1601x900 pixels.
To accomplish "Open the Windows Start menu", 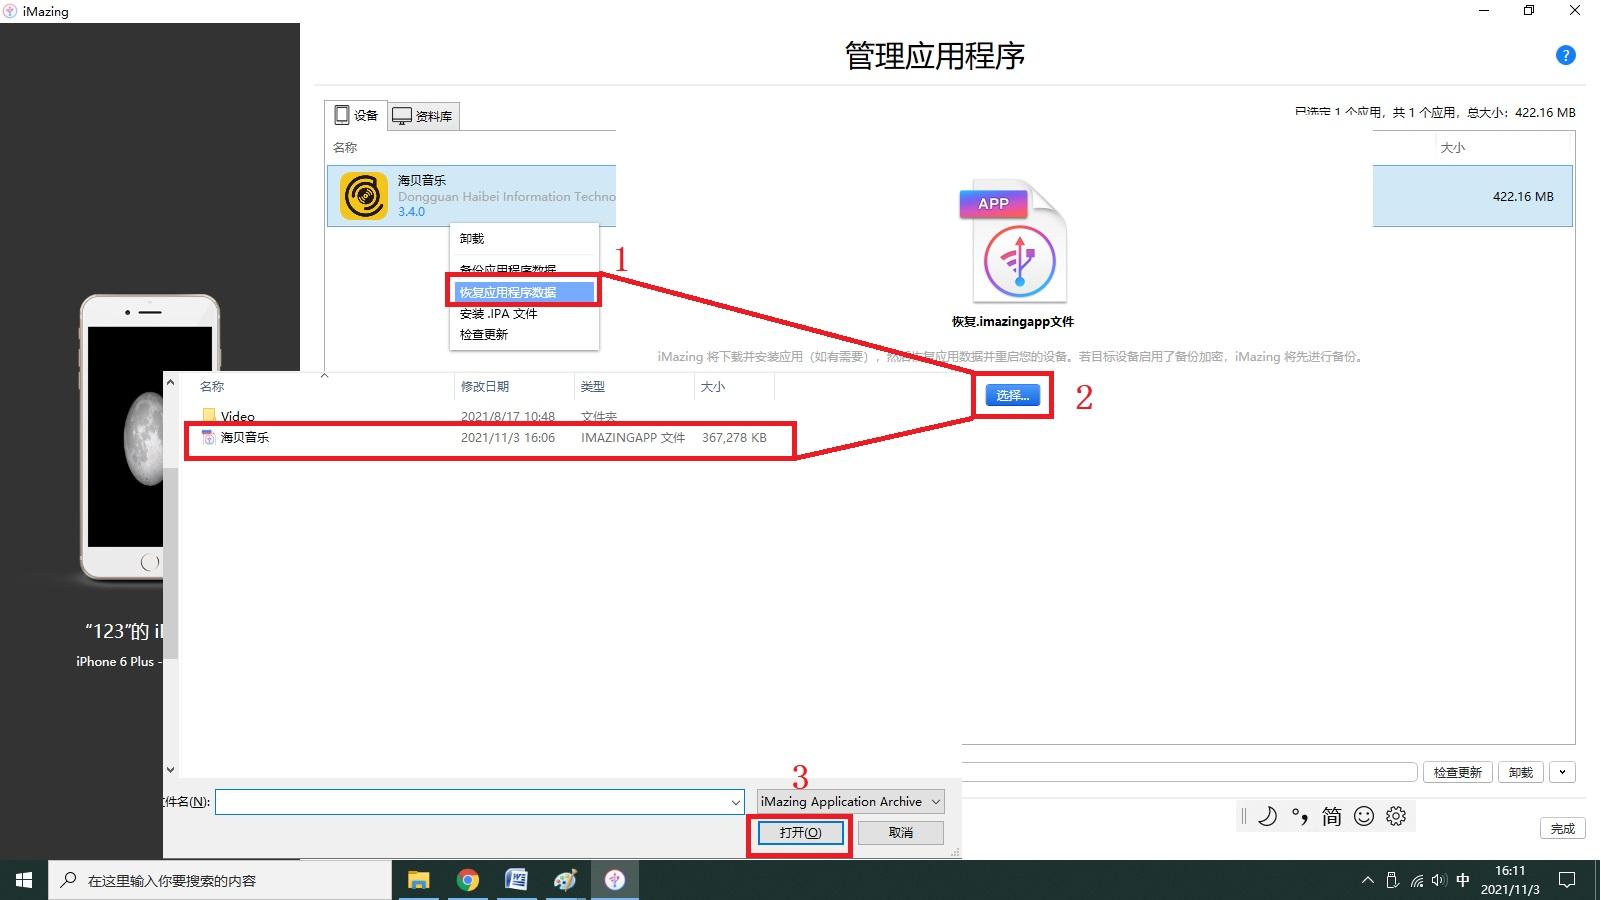I will coord(24,880).
